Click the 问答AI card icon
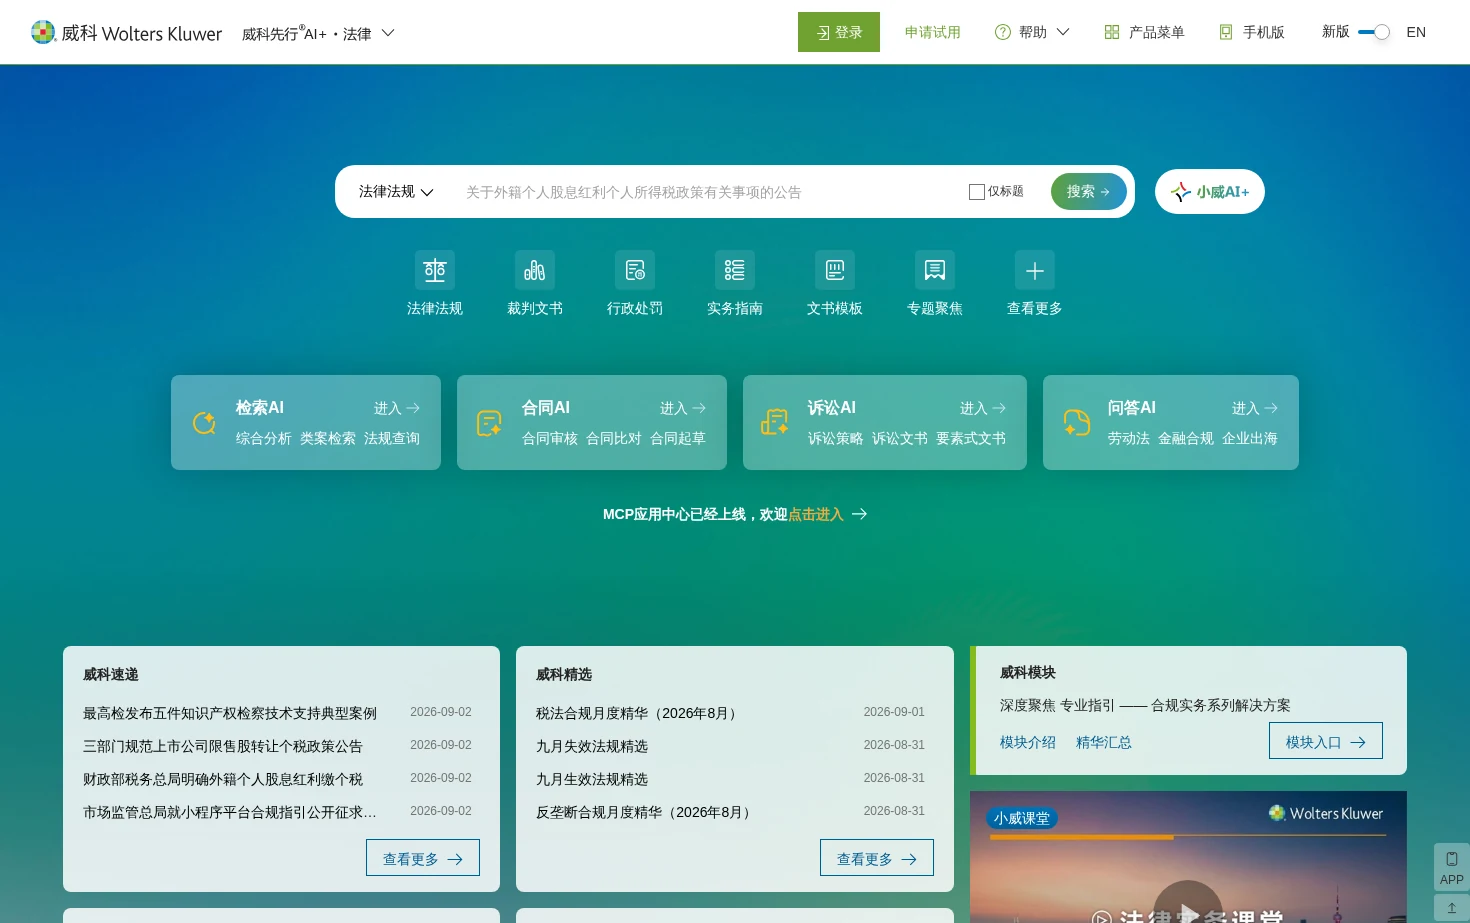 1077,423
